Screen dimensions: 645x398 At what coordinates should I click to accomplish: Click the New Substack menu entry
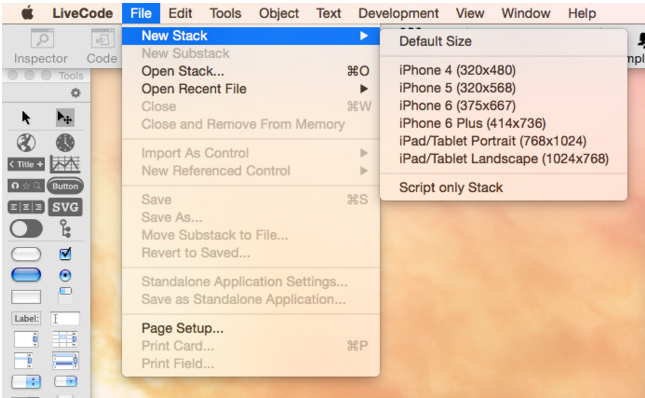(251, 53)
